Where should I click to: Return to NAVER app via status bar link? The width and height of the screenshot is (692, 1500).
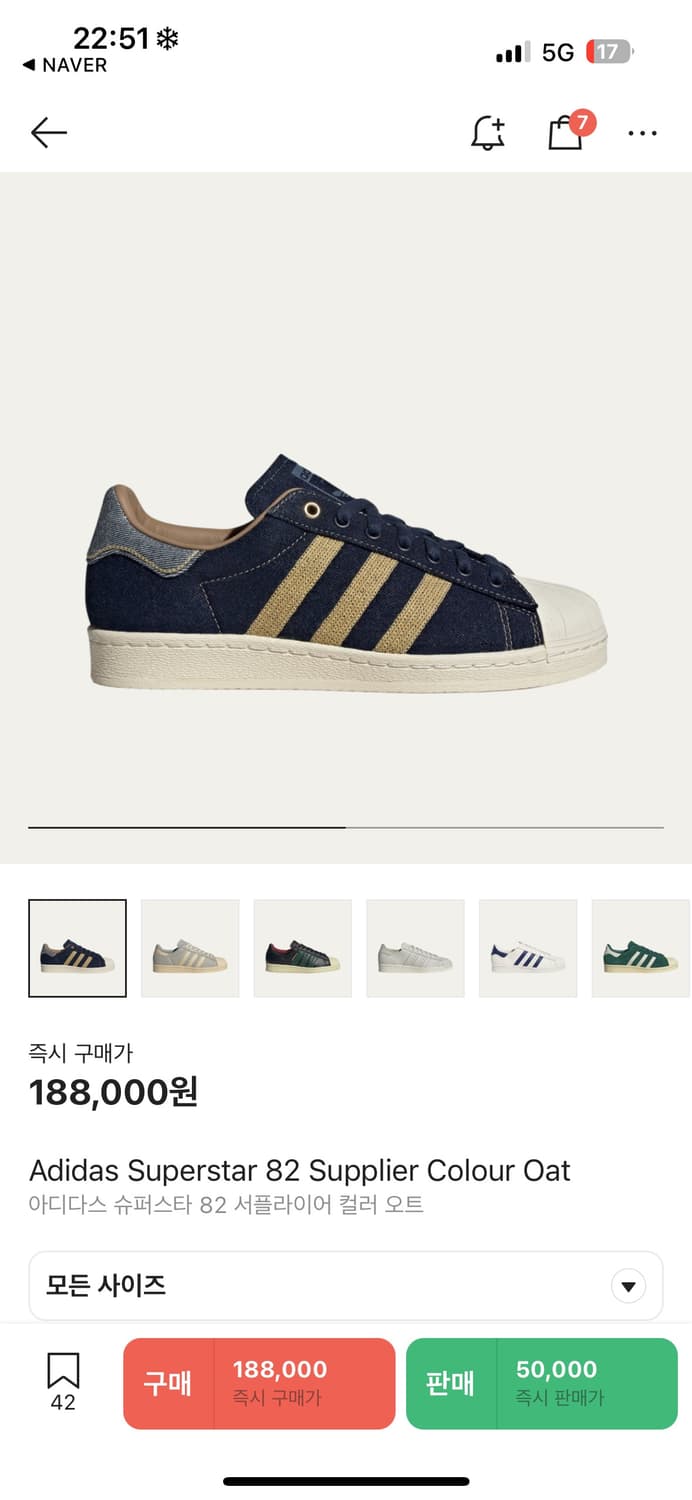point(64,65)
